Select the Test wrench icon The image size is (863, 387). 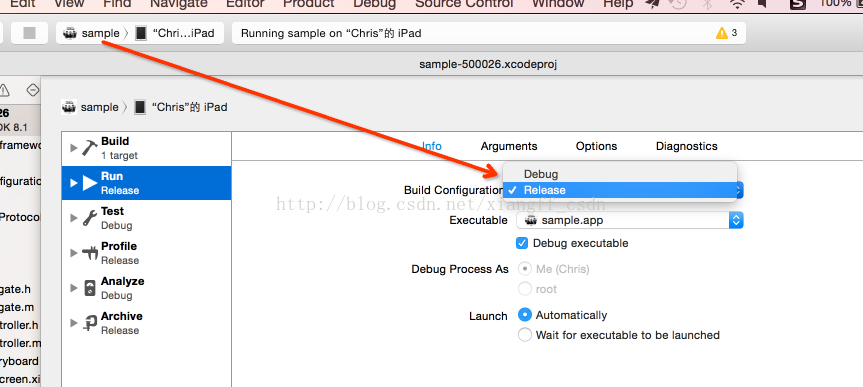[x=89, y=218]
